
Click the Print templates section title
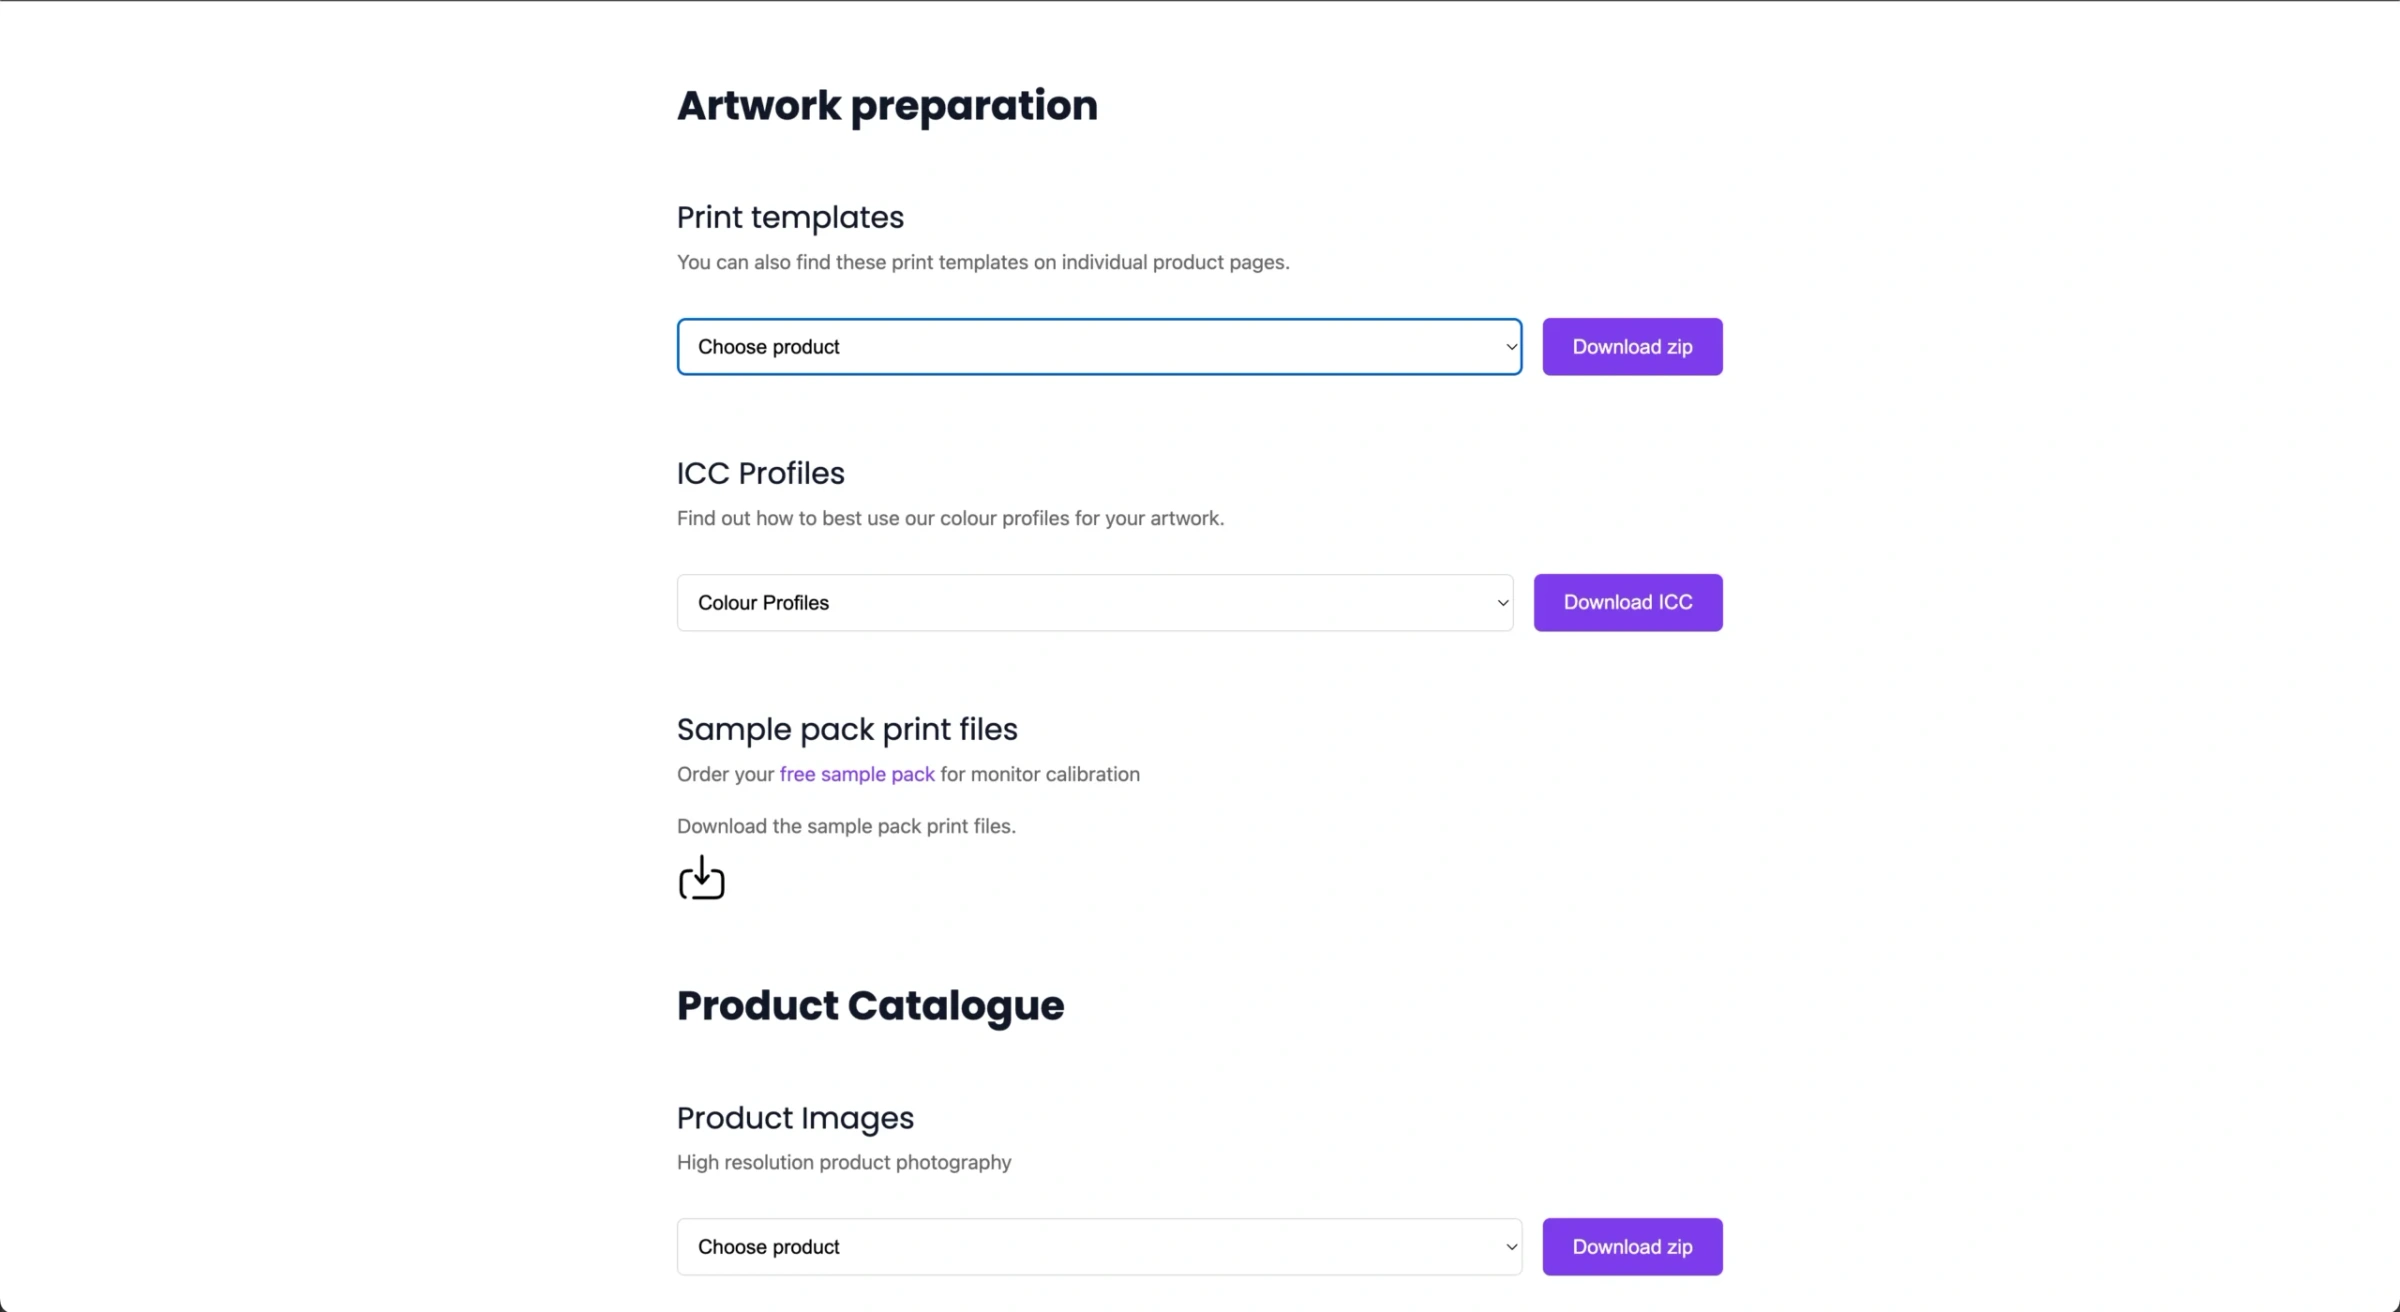click(790, 217)
